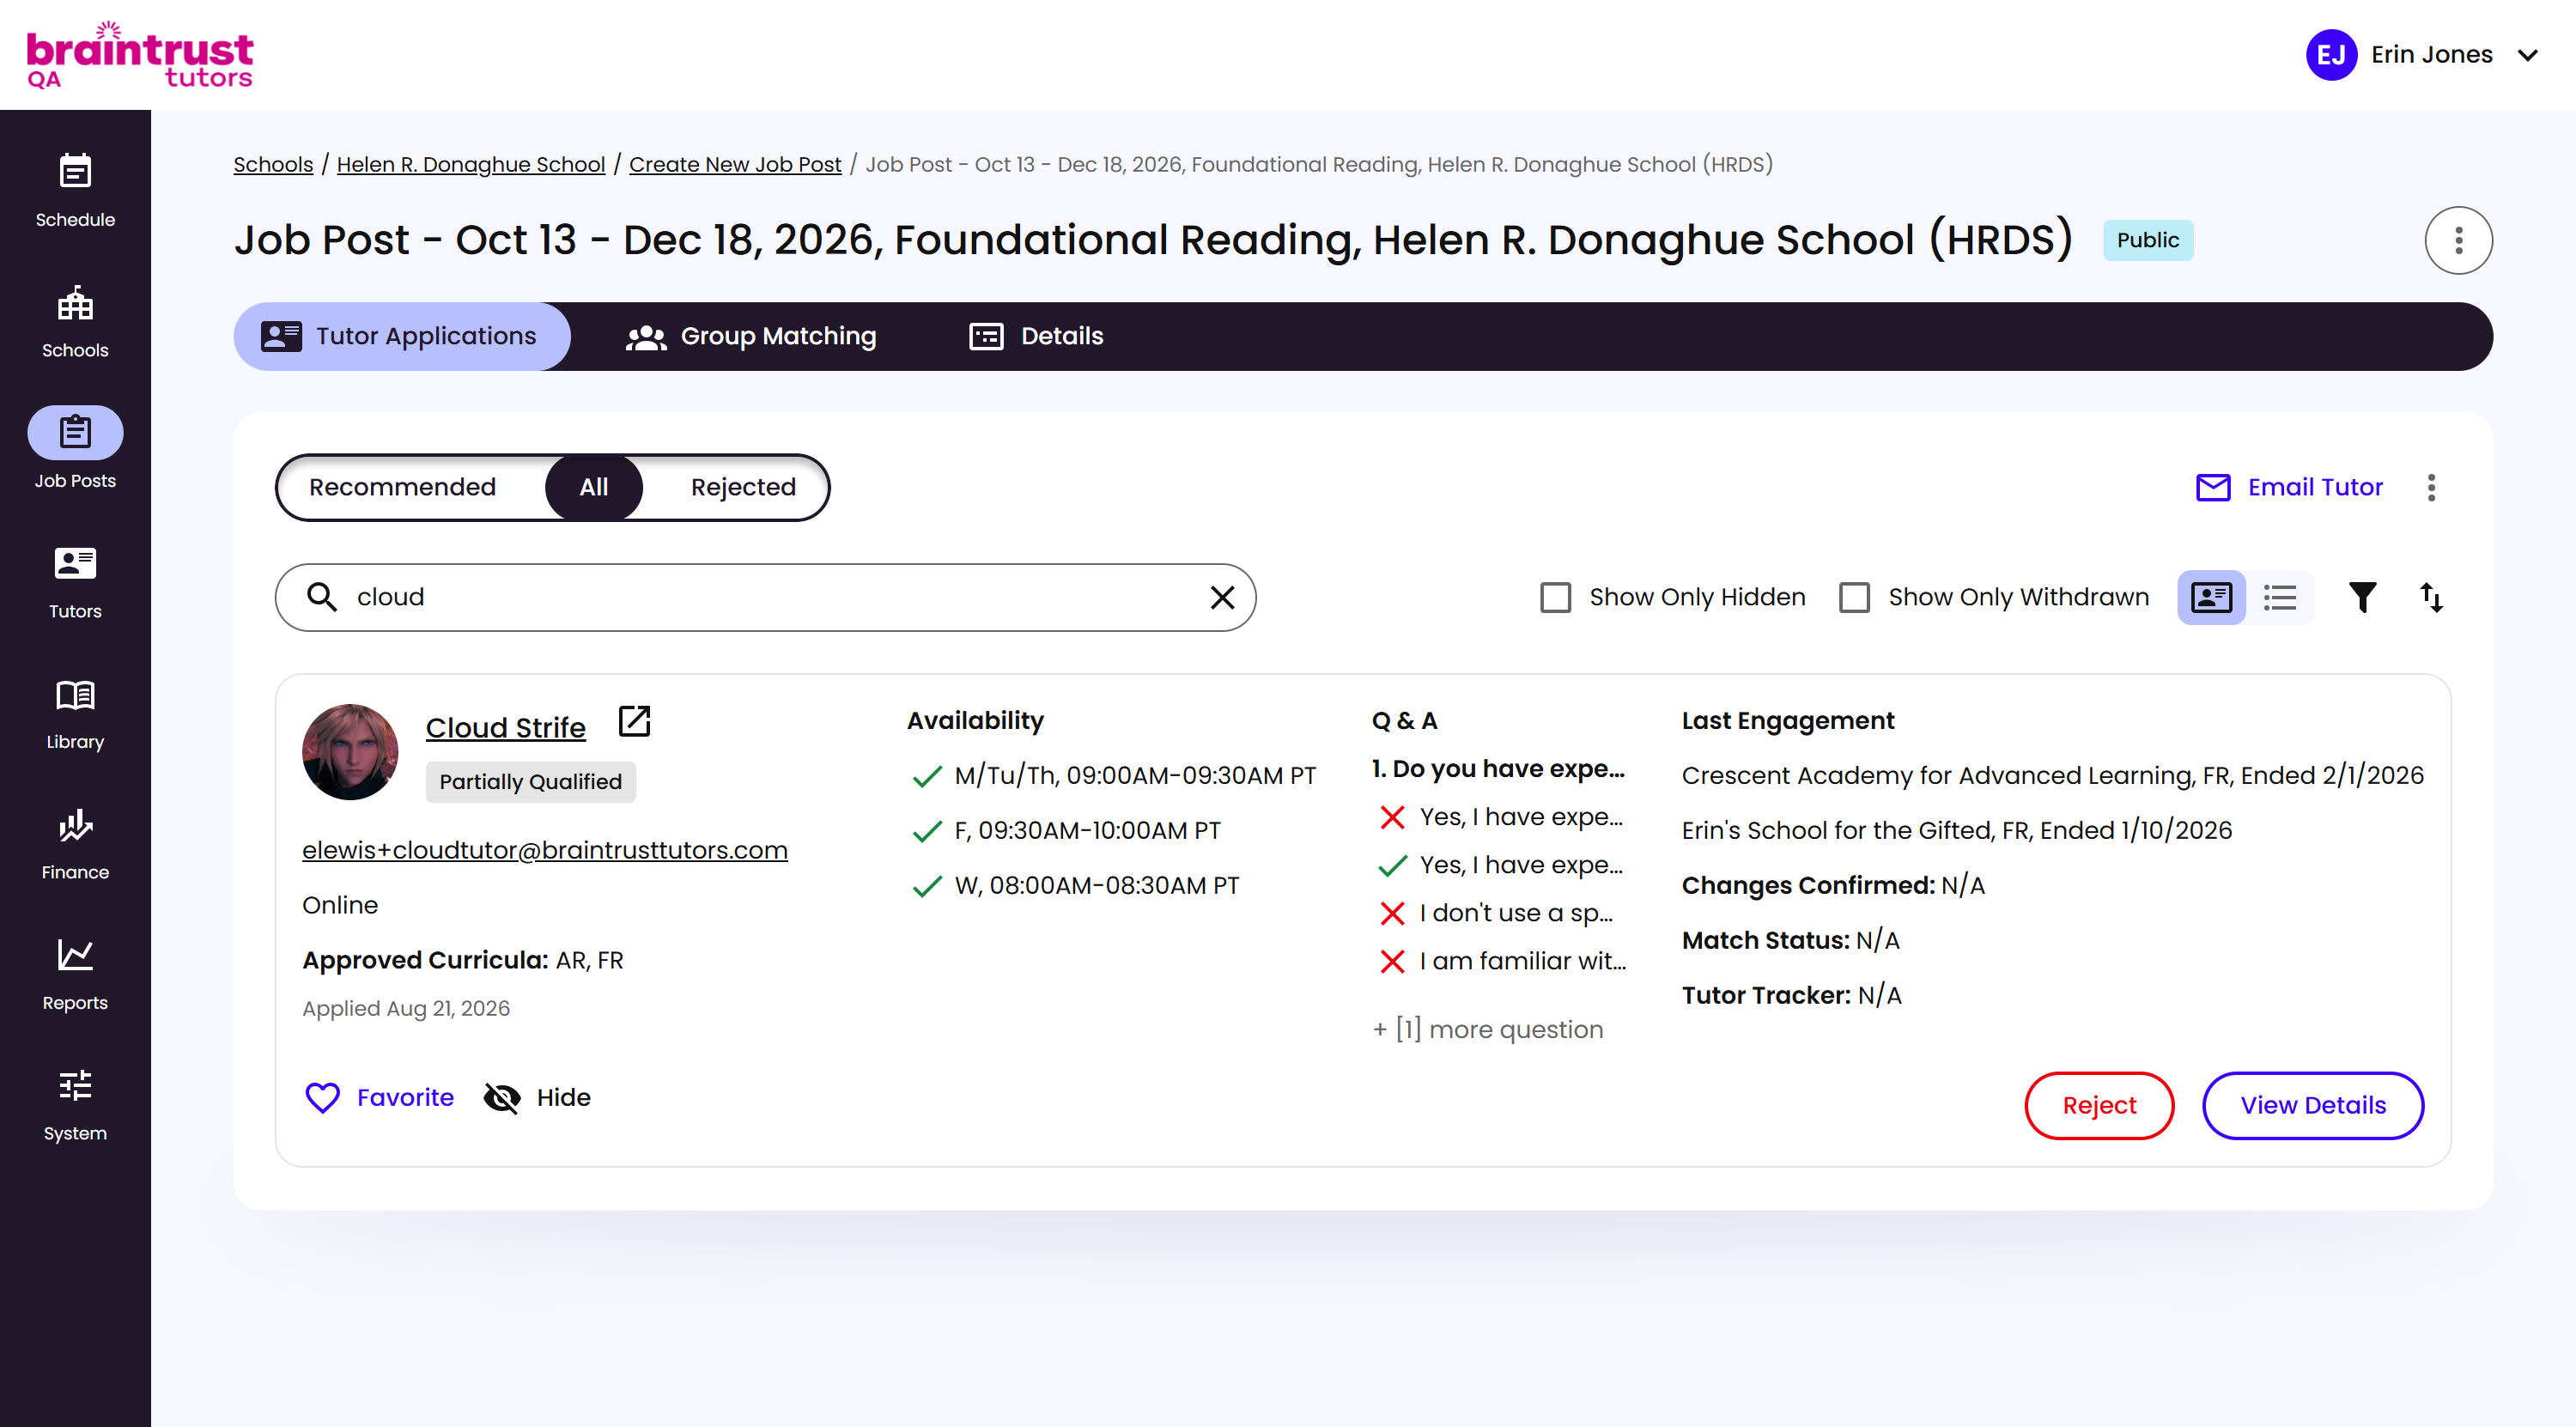
Task: Click the braintrust tutors logo
Action: (140, 55)
